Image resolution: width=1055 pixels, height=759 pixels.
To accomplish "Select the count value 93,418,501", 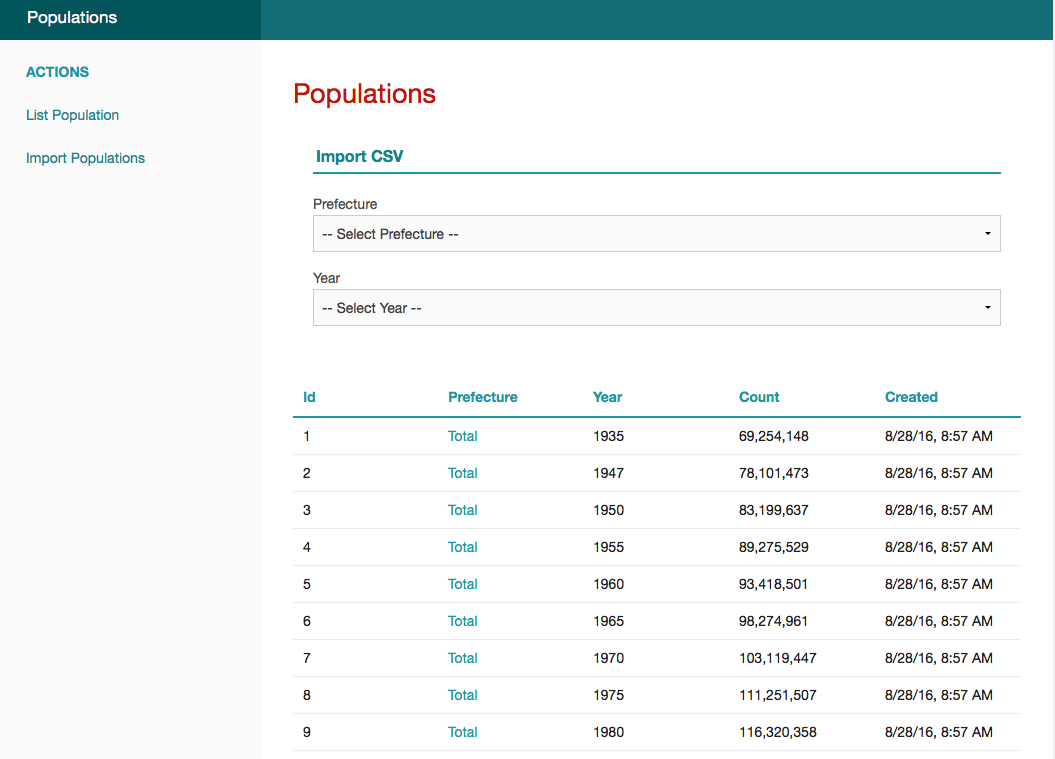I will tap(774, 584).
